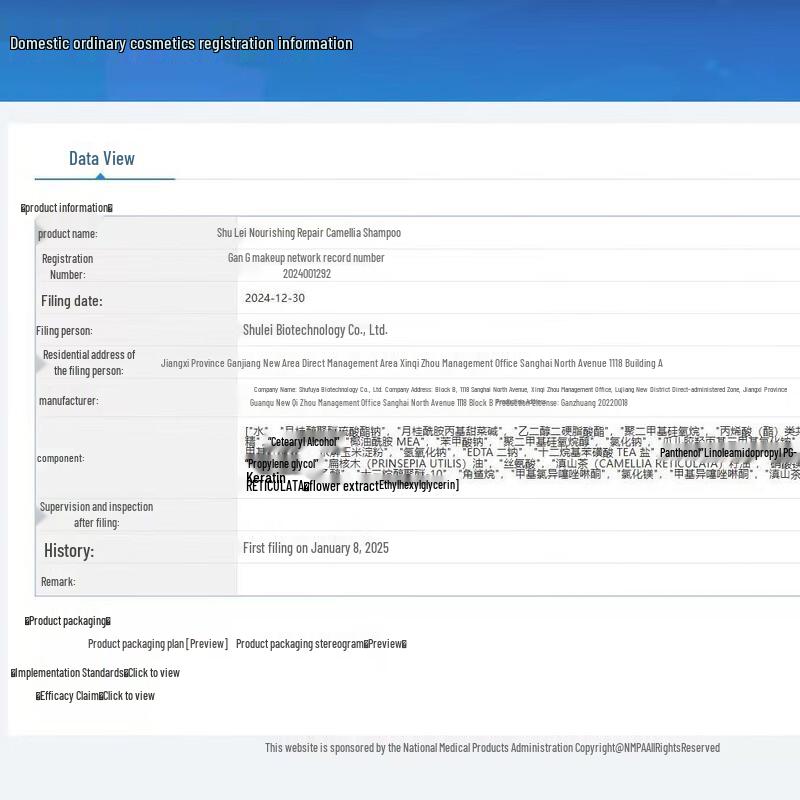
Task: Click to view the Efficacy Claim
Action: (x=127, y=696)
